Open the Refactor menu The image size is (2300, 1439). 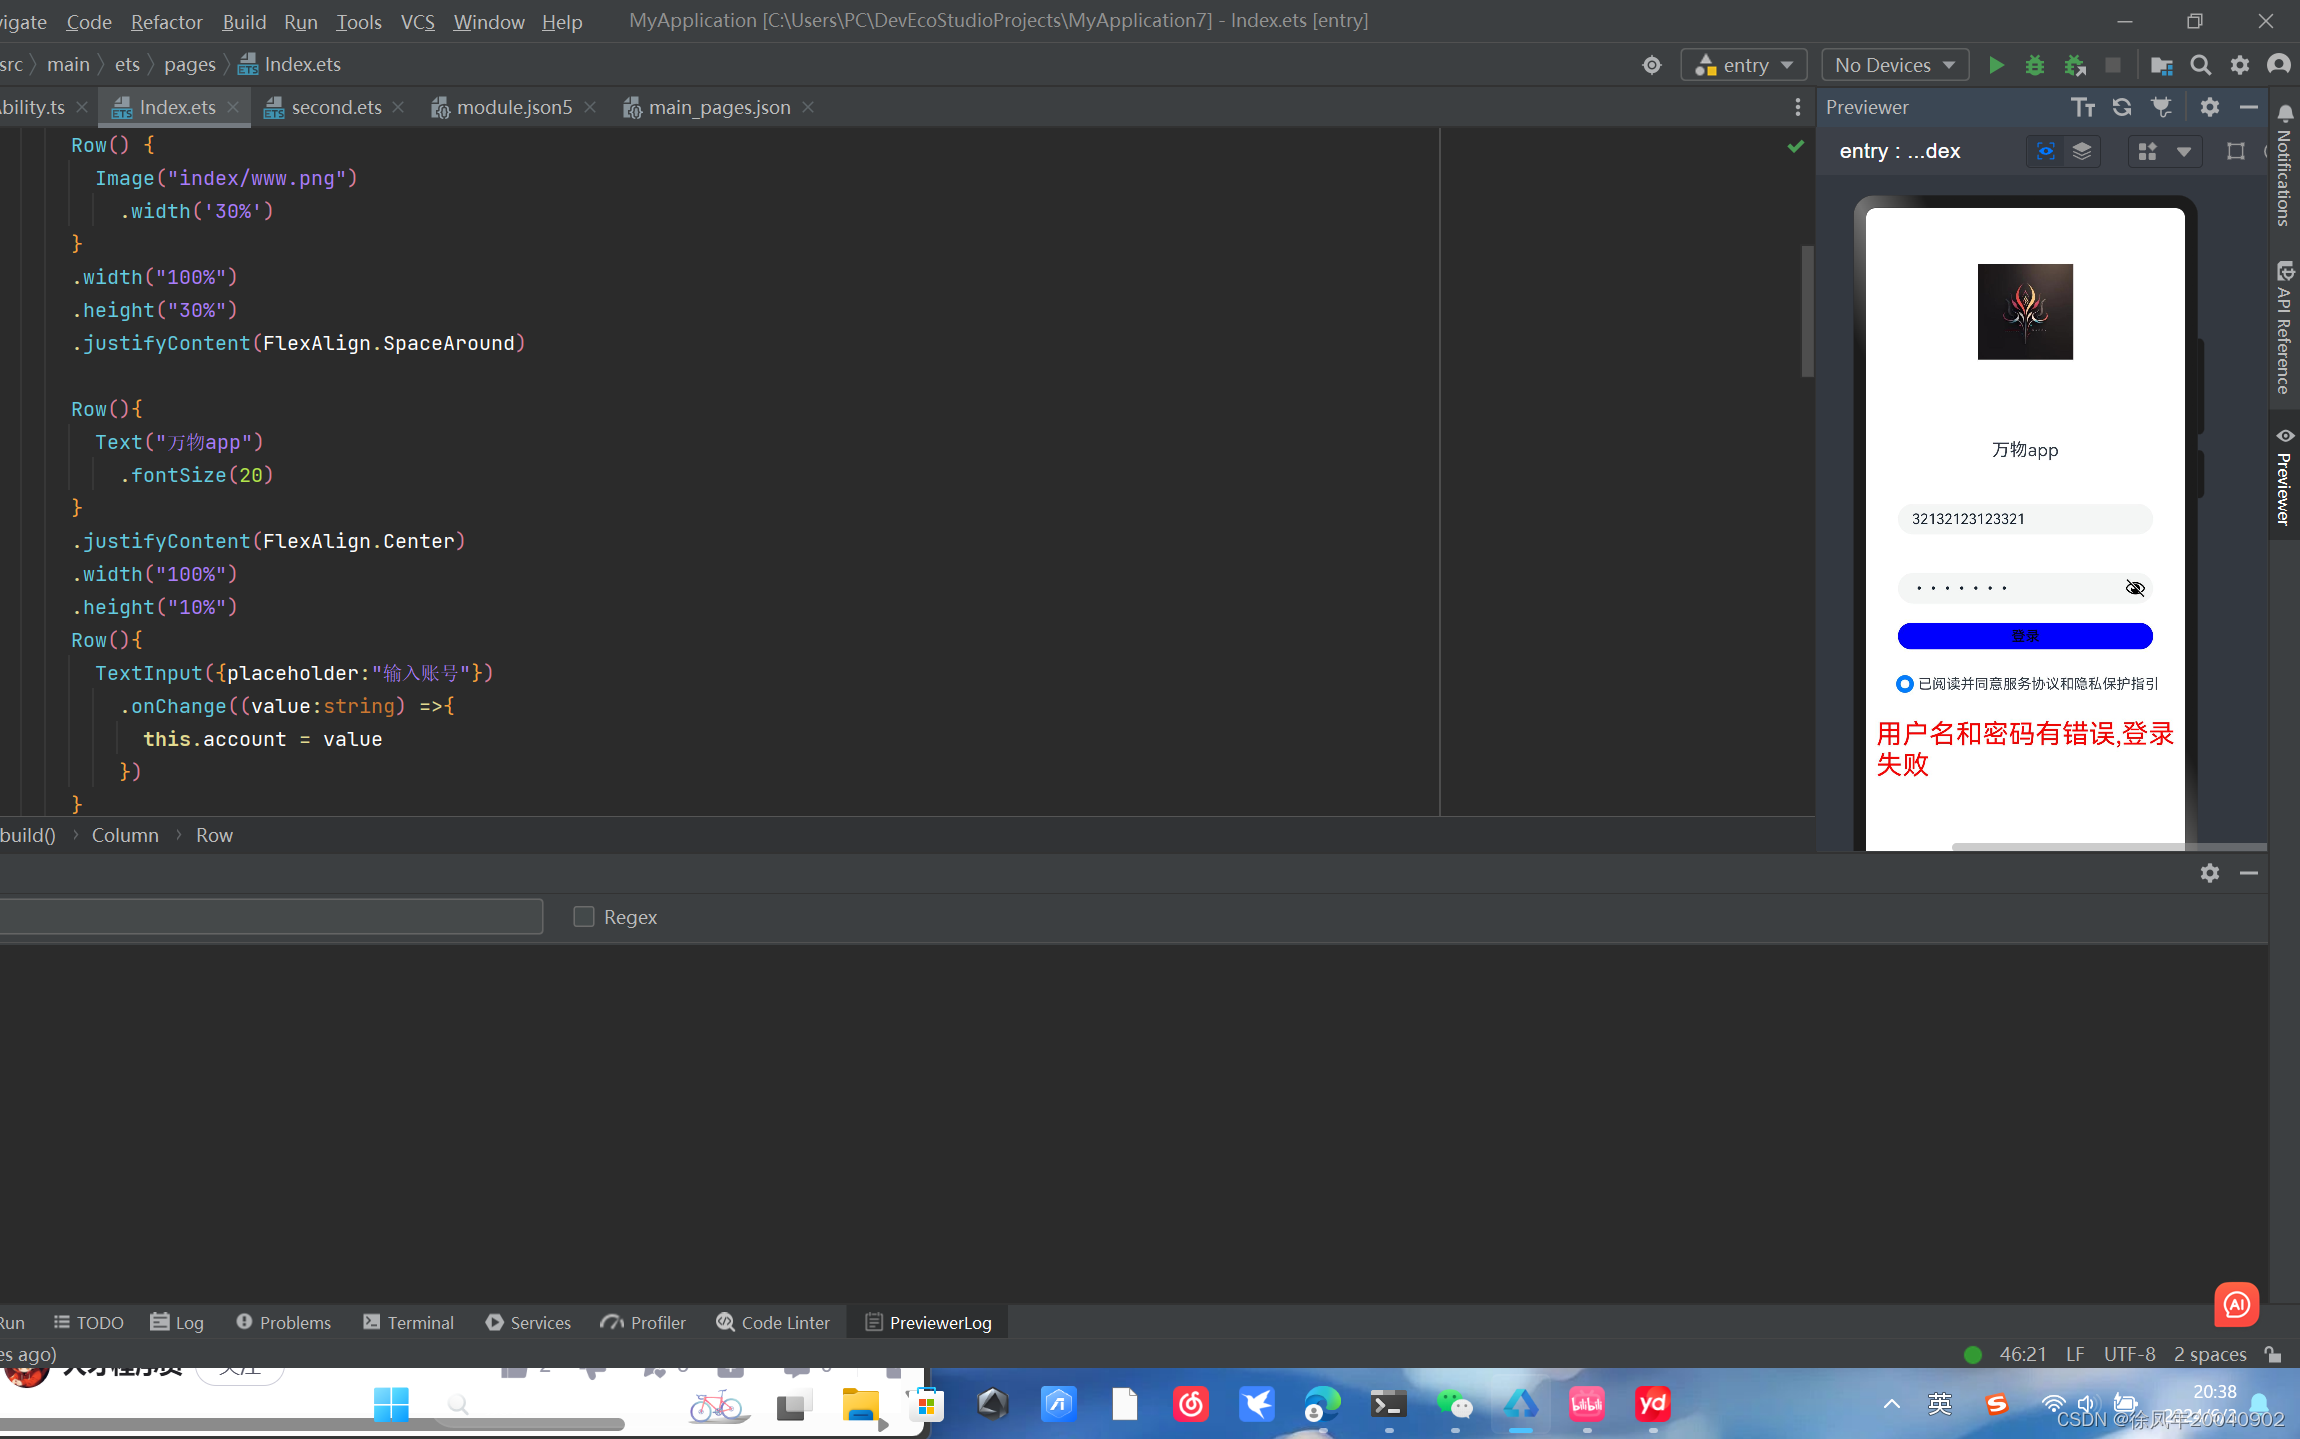click(x=166, y=21)
